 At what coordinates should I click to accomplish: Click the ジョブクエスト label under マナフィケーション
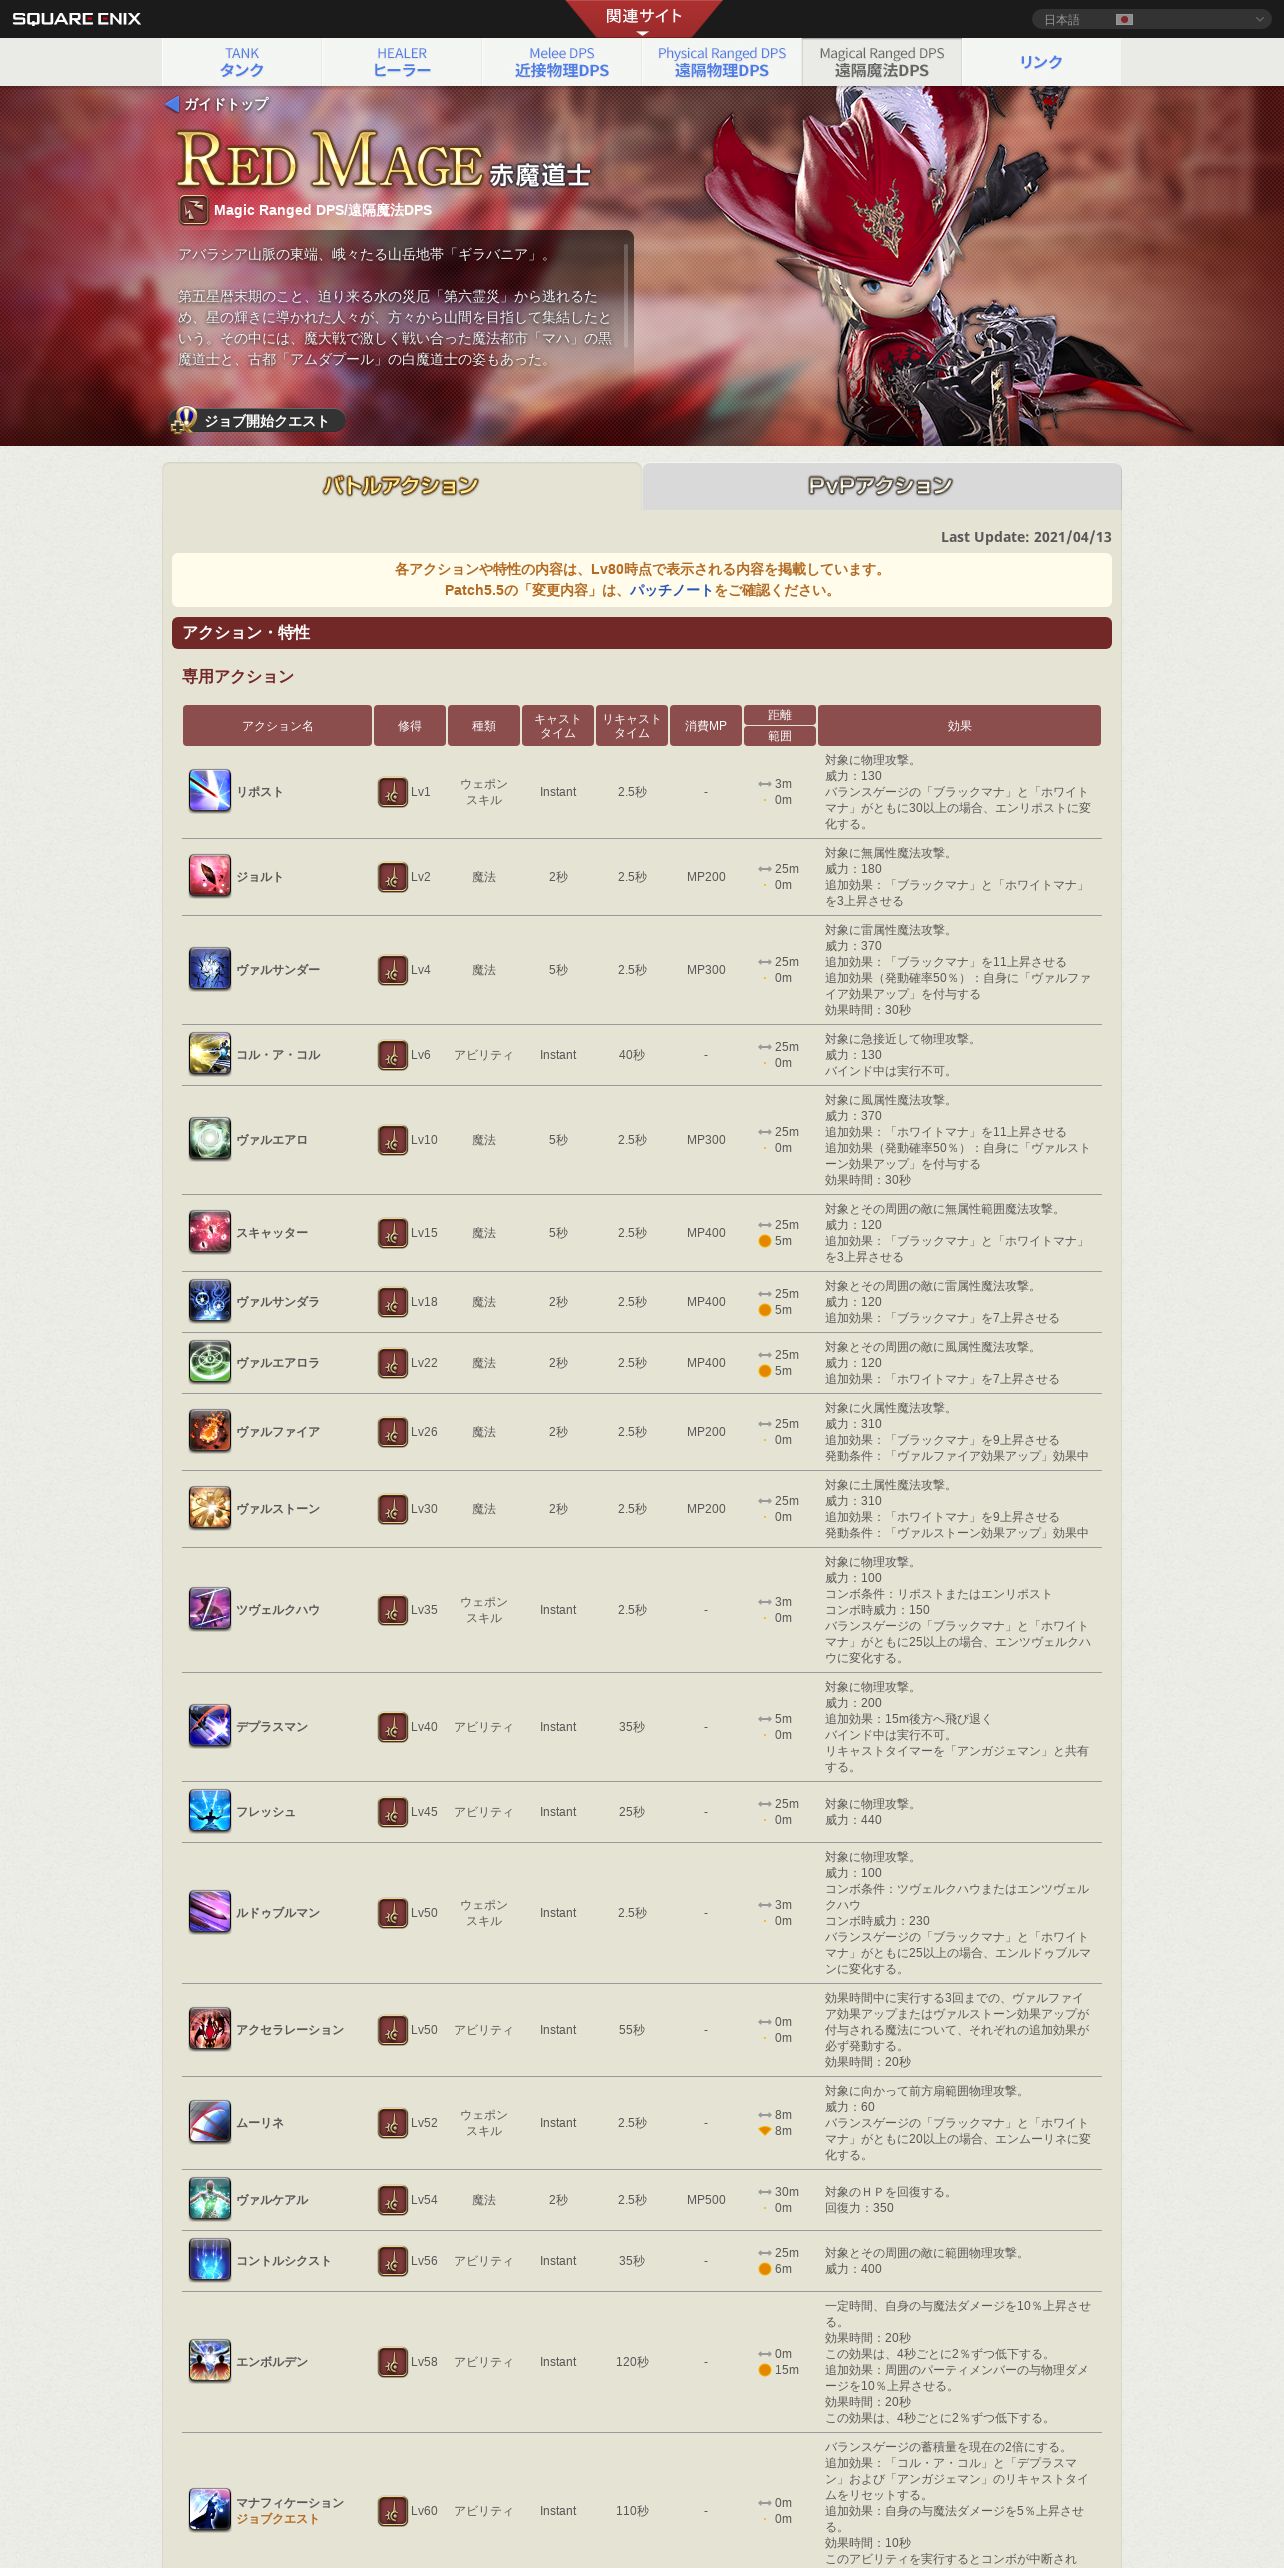pyautogui.click(x=277, y=2519)
